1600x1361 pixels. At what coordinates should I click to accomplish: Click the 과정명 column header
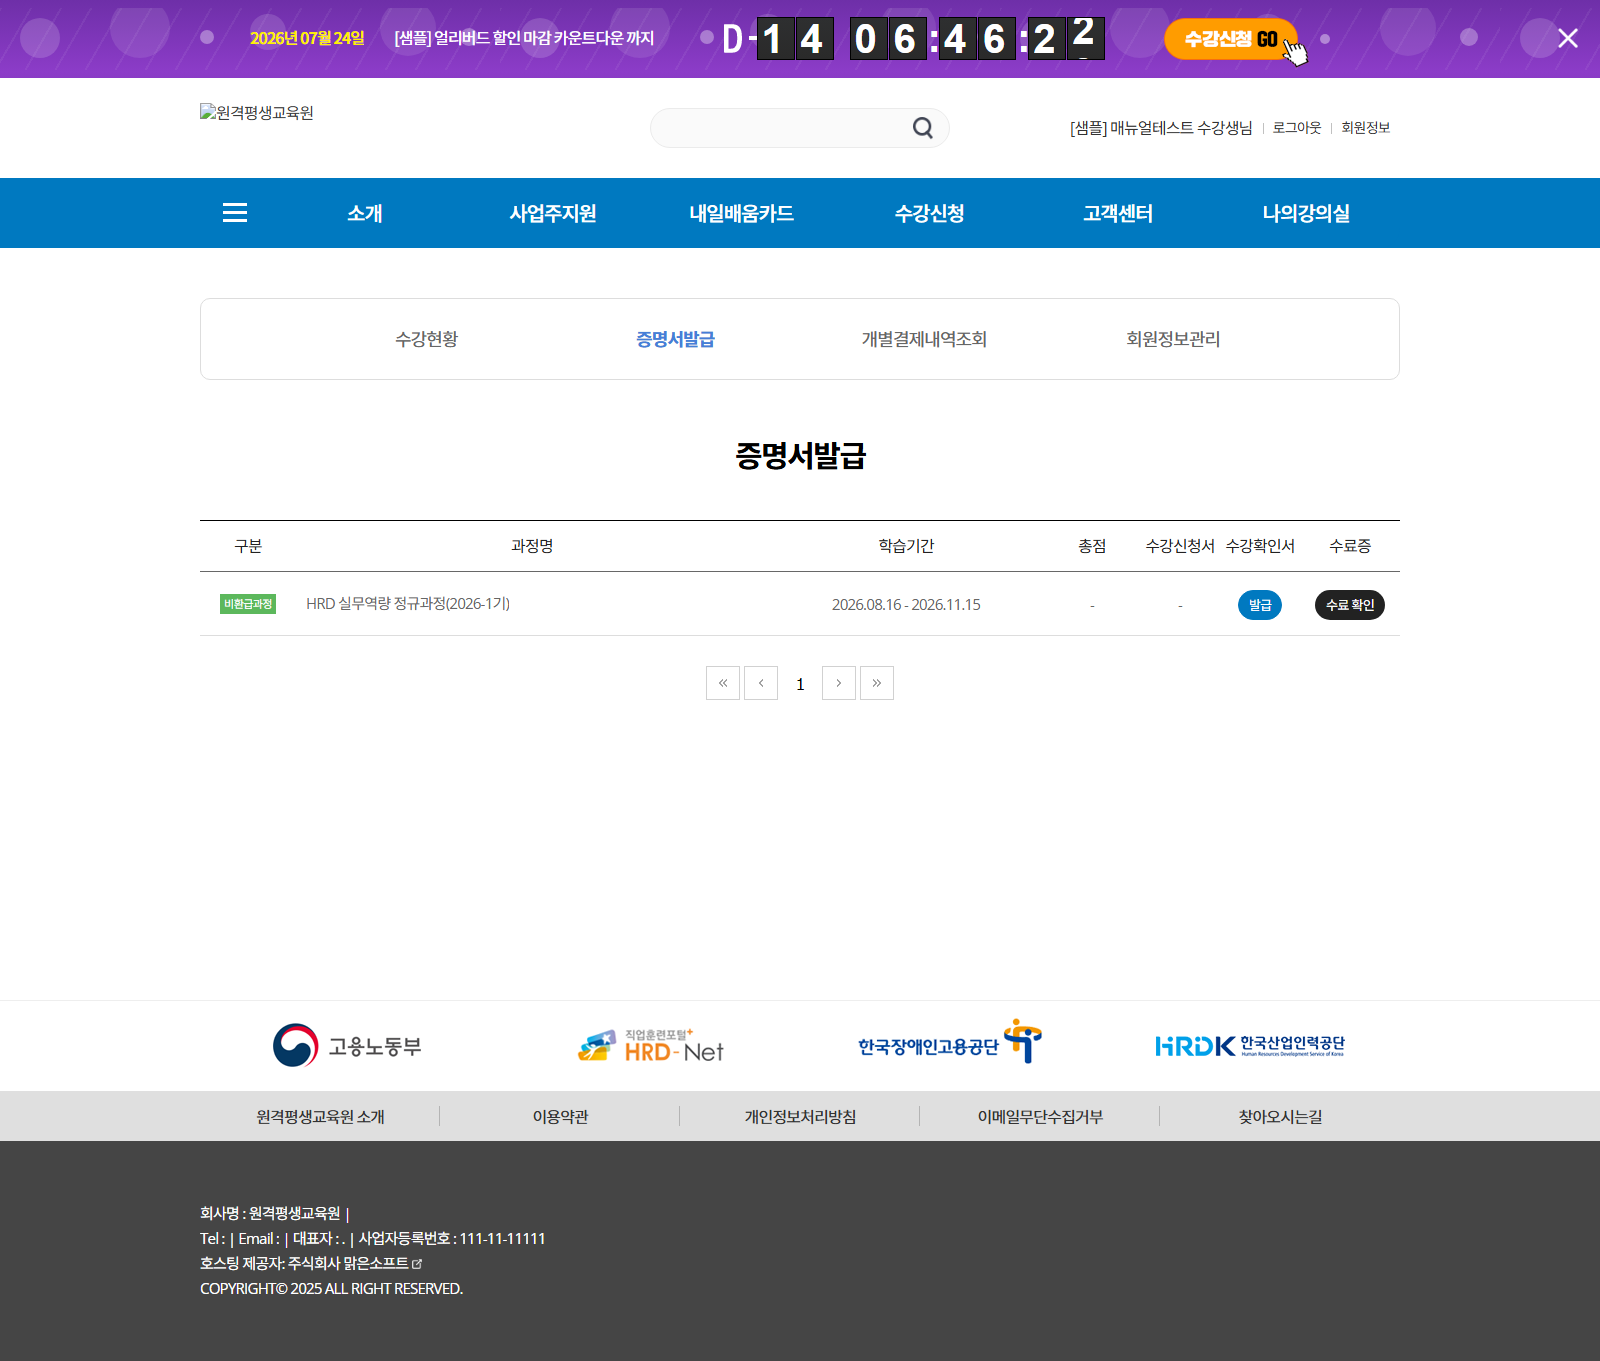pyautogui.click(x=532, y=546)
